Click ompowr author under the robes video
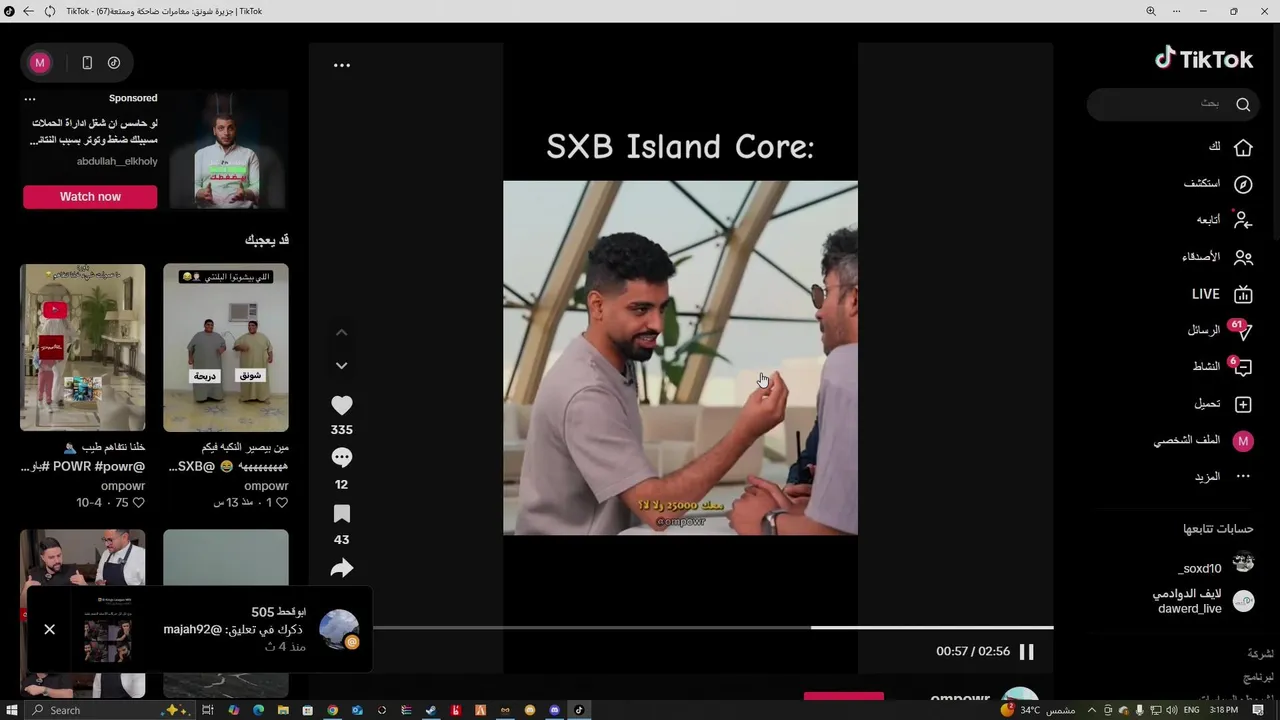1280x720 pixels. pos(266,486)
